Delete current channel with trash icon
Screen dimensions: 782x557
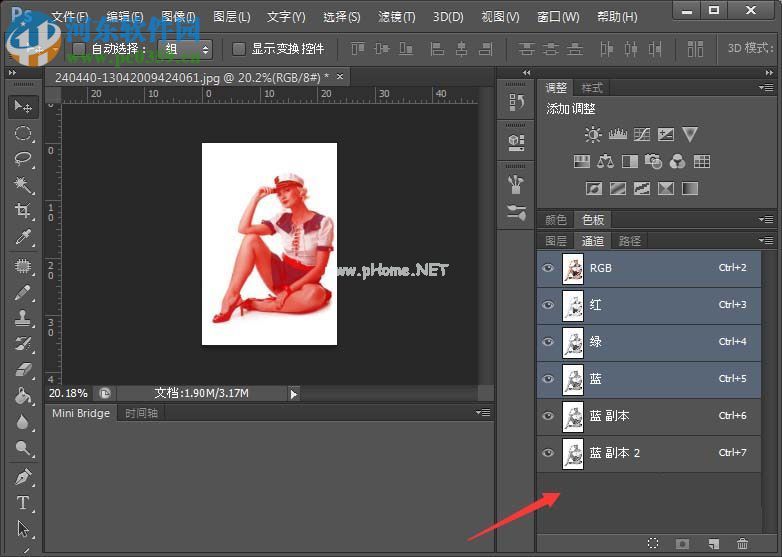pos(742,544)
